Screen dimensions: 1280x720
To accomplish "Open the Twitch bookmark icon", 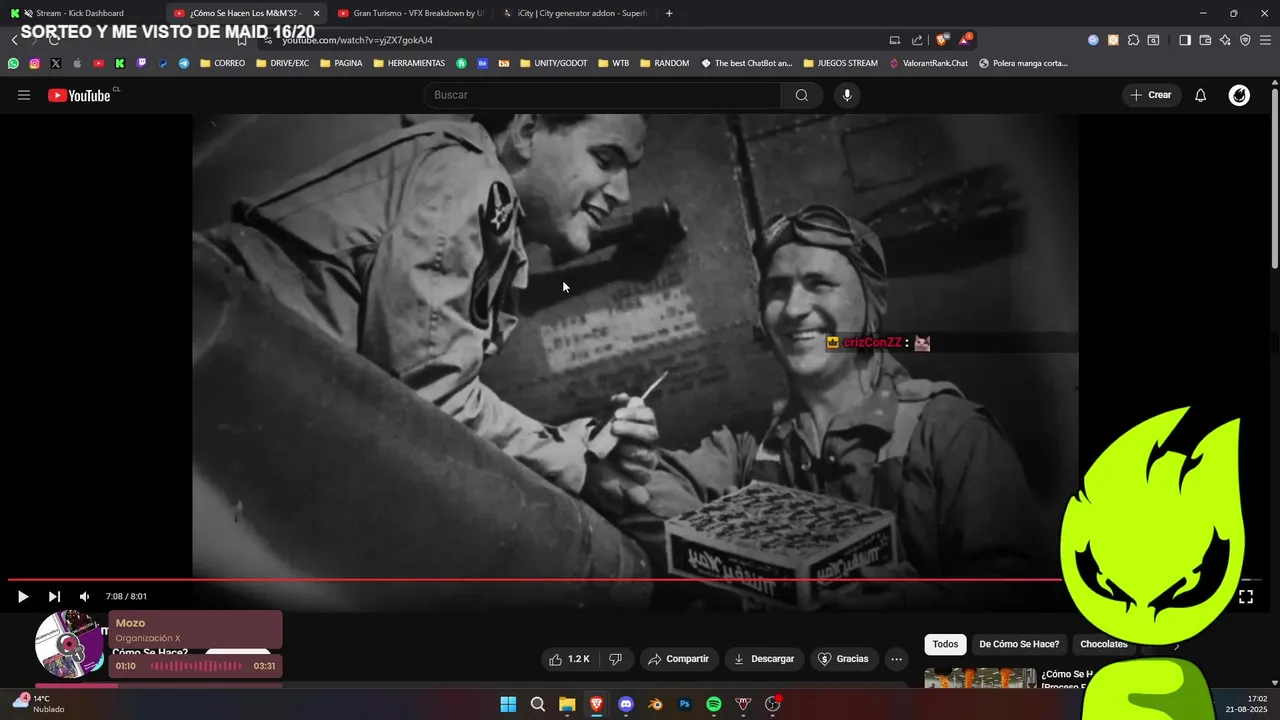I will coord(141,63).
